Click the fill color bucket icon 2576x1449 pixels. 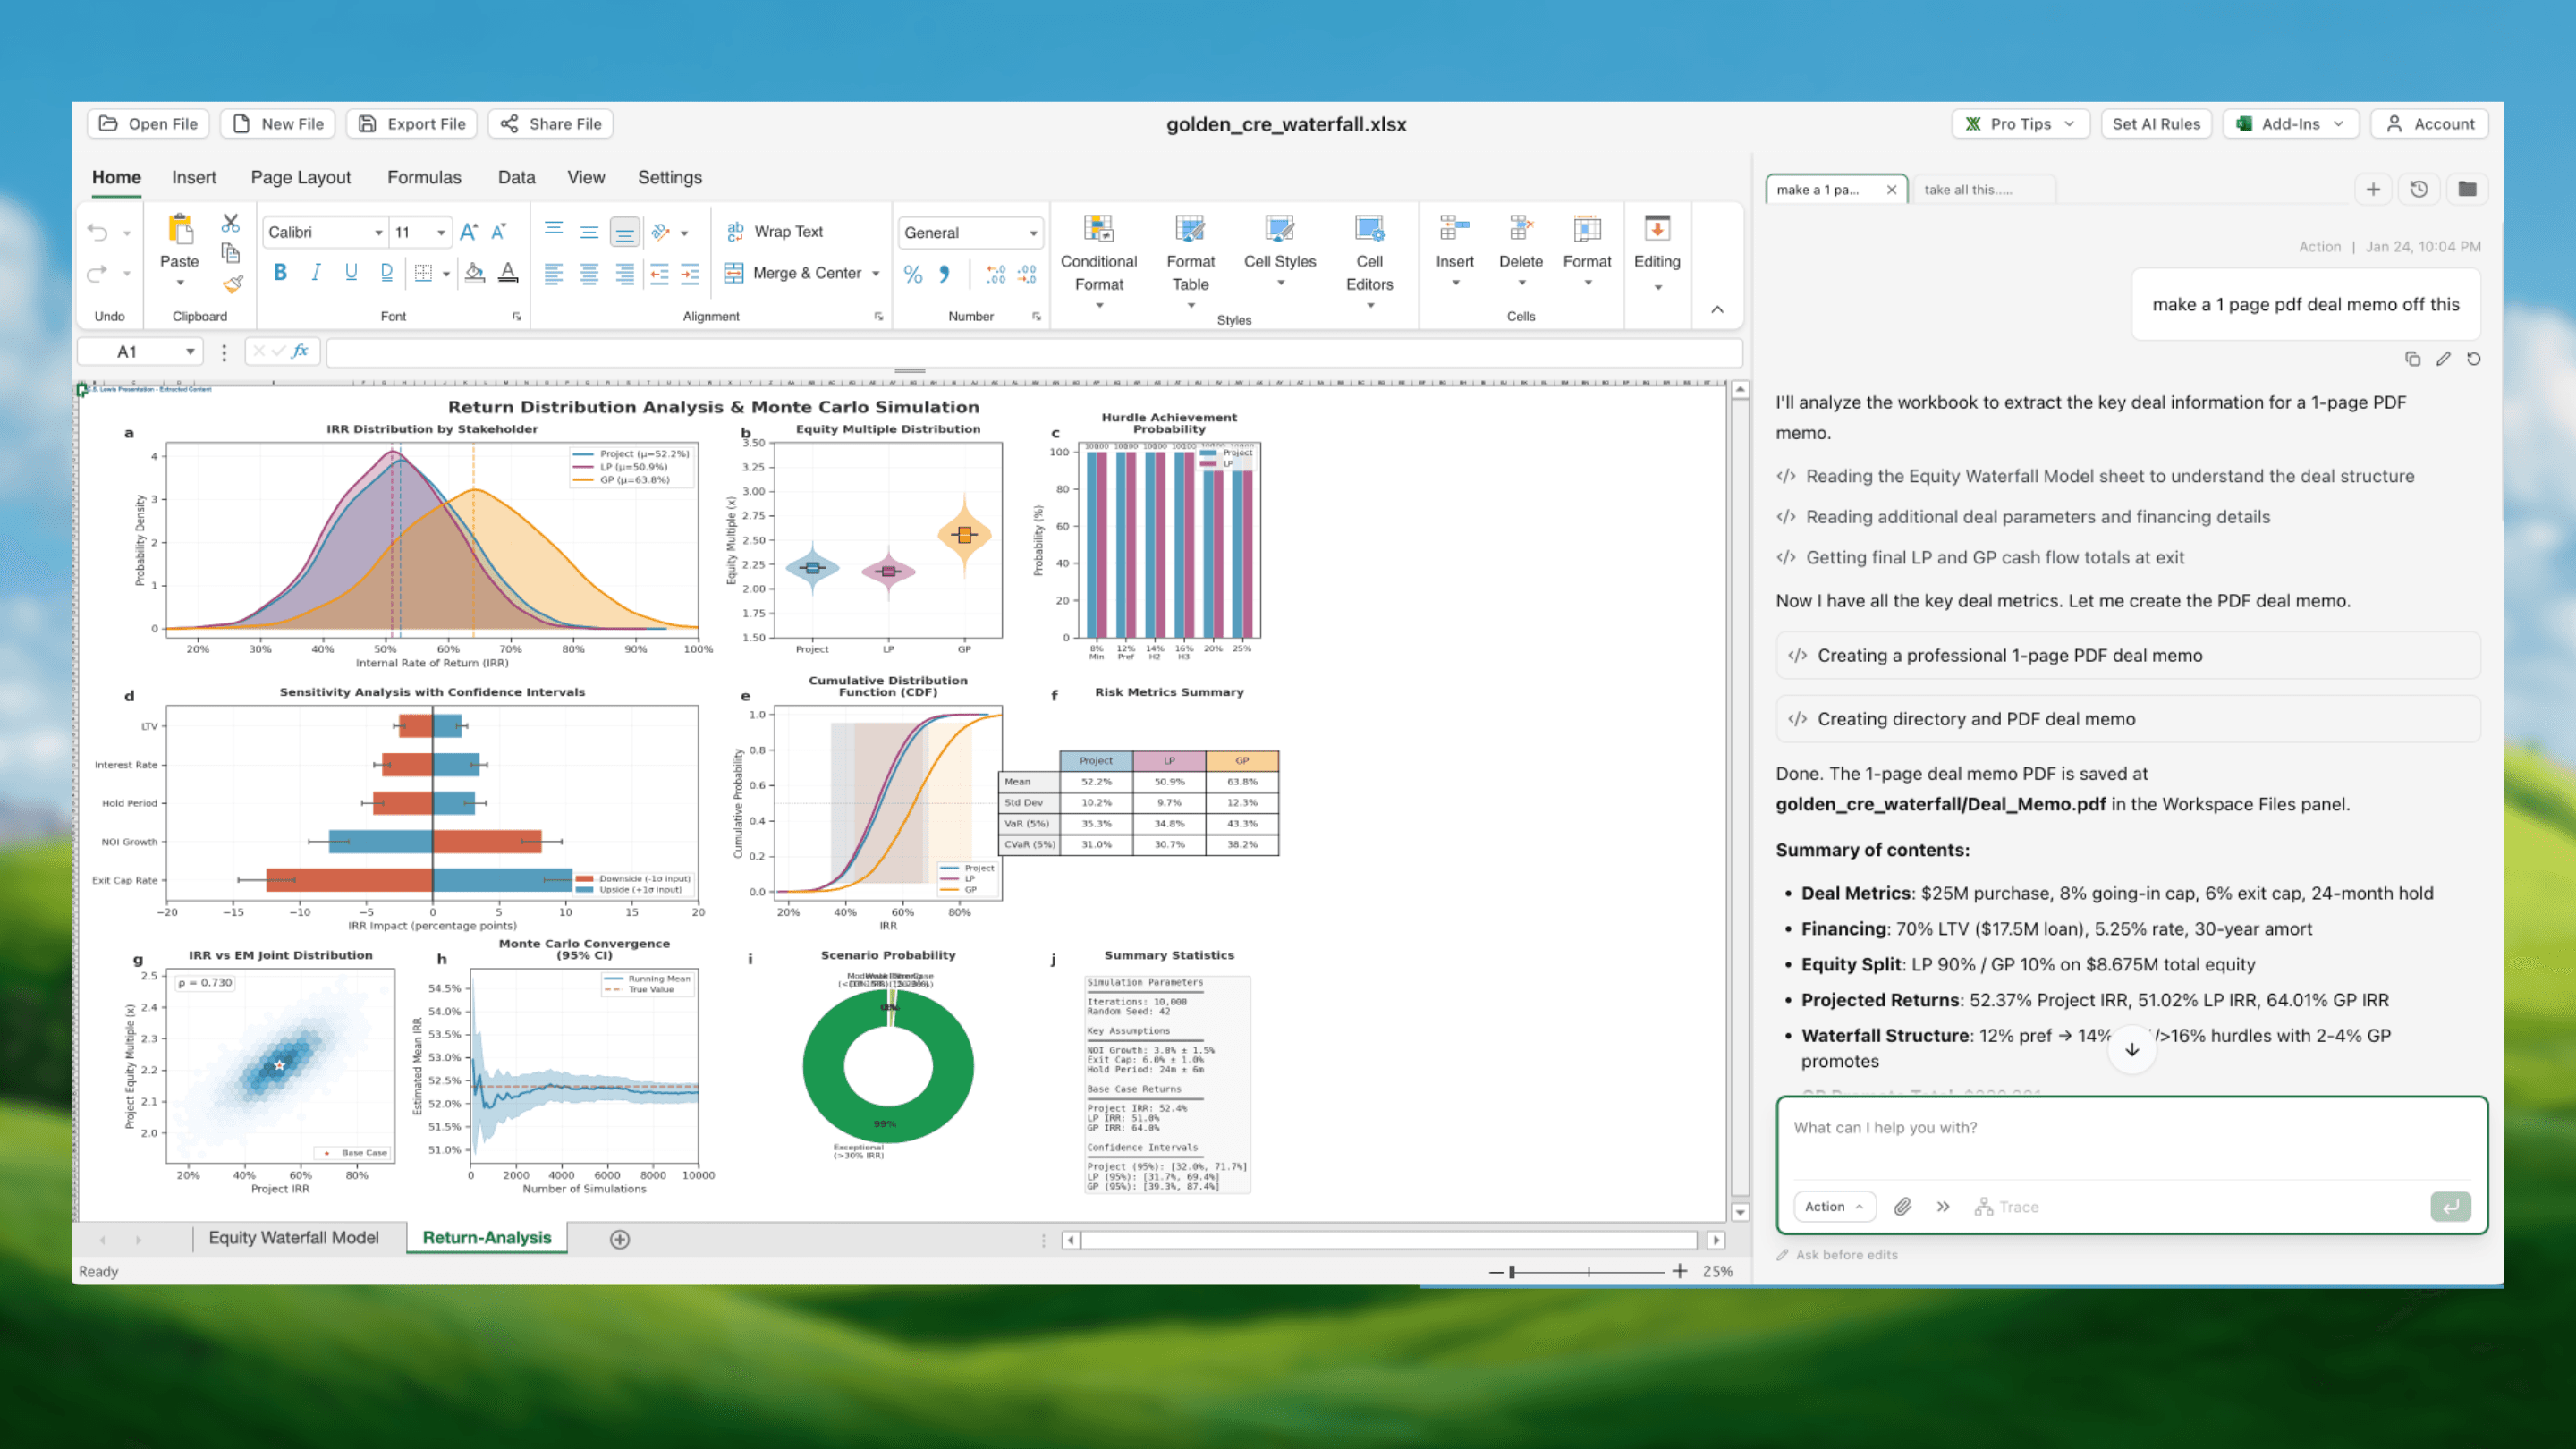point(475,272)
